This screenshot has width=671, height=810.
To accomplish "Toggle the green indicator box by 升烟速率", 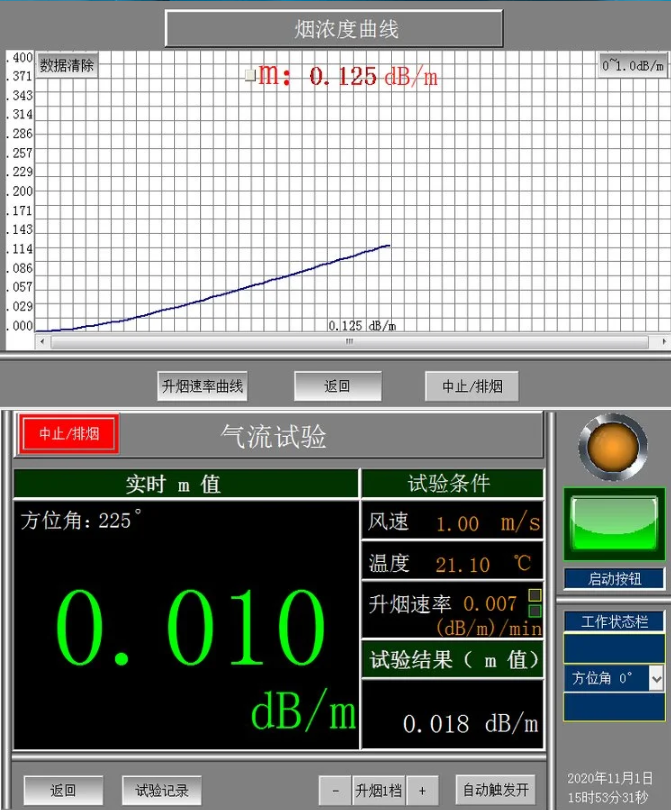I will pyautogui.click(x=535, y=610).
